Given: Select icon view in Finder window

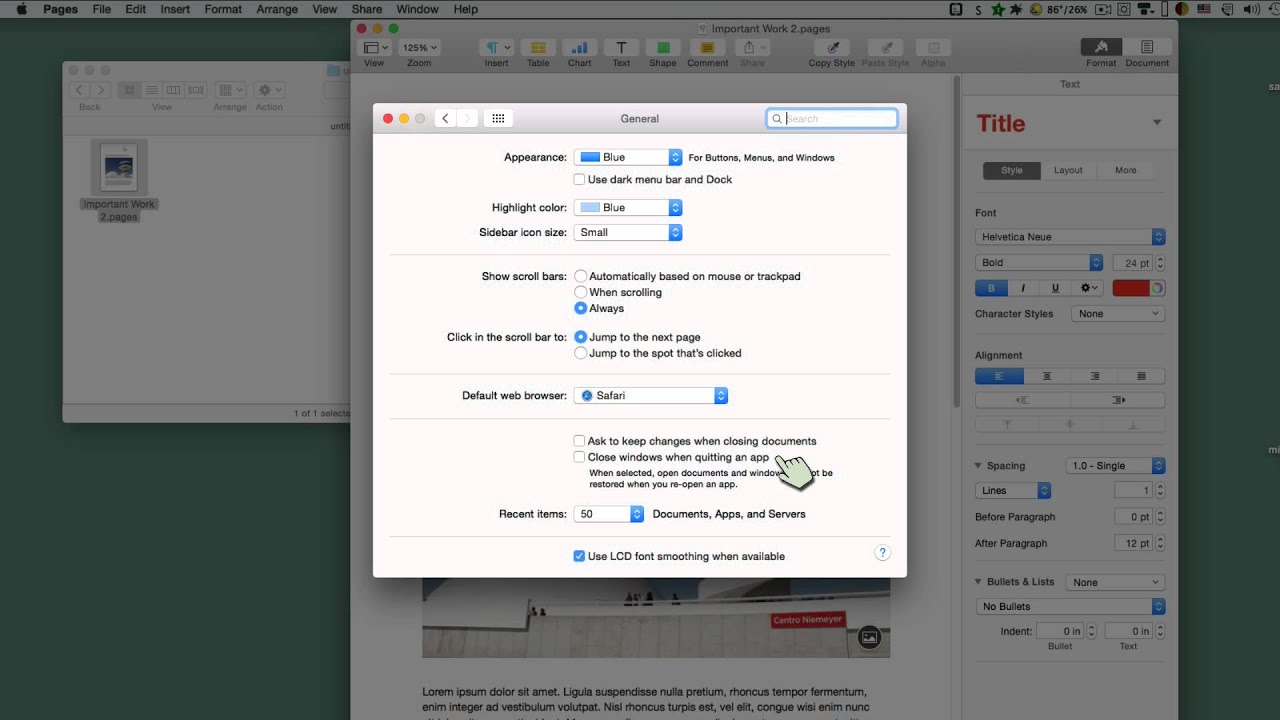Looking at the screenshot, I should pos(129,90).
